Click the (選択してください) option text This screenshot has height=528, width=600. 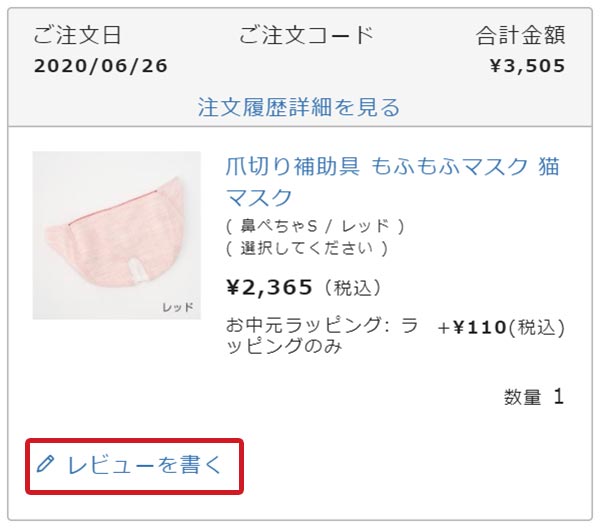click(x=307, y=248)
